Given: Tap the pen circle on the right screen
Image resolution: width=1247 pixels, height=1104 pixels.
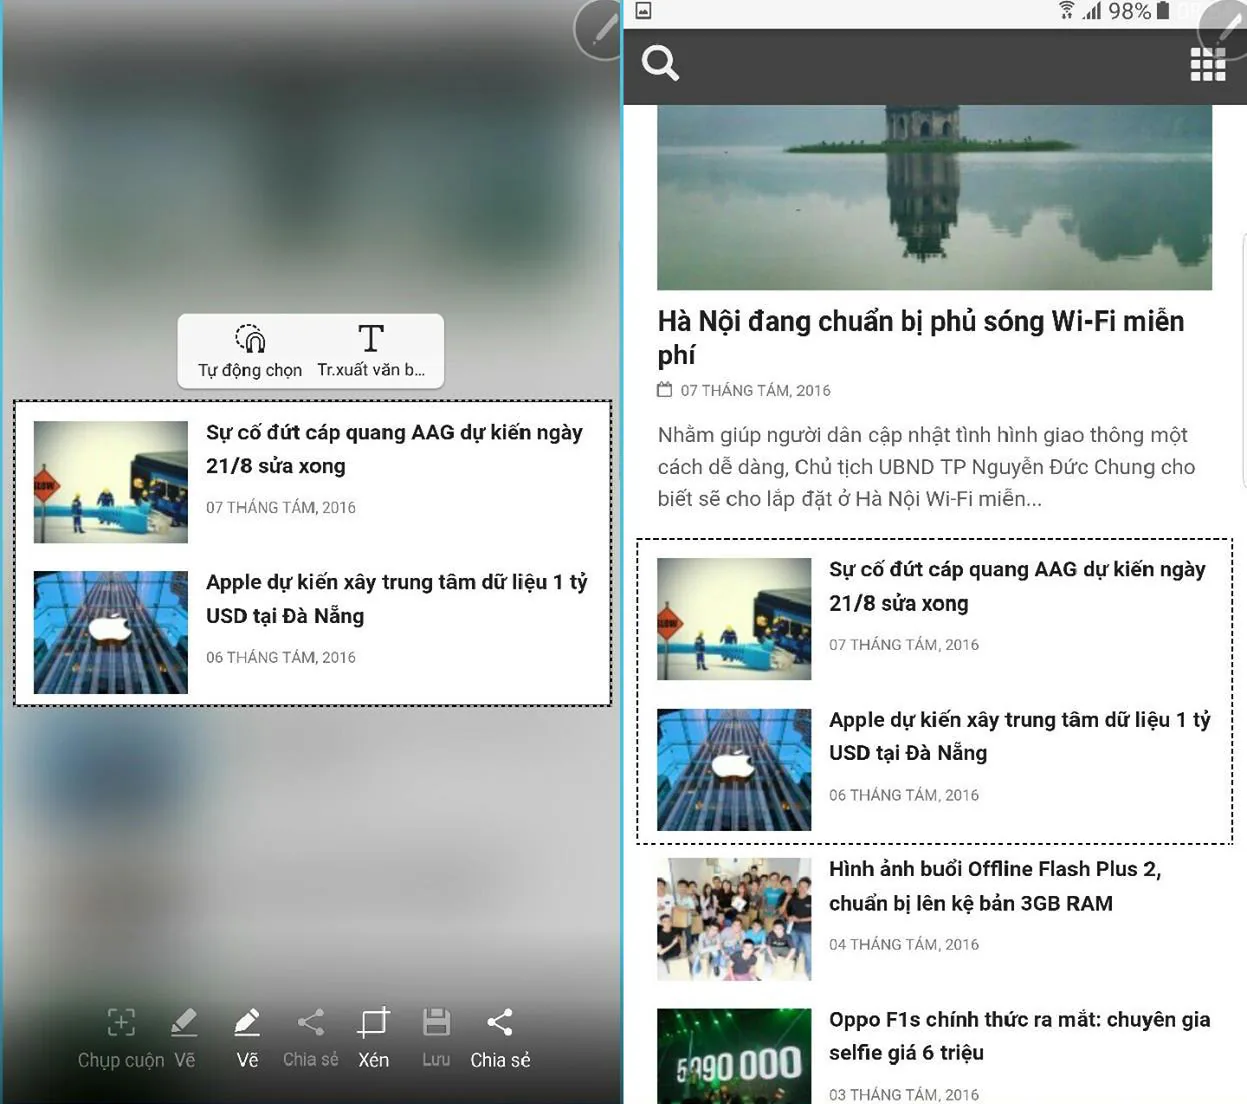Looking at the screenshot, I should coord(1222,29).
